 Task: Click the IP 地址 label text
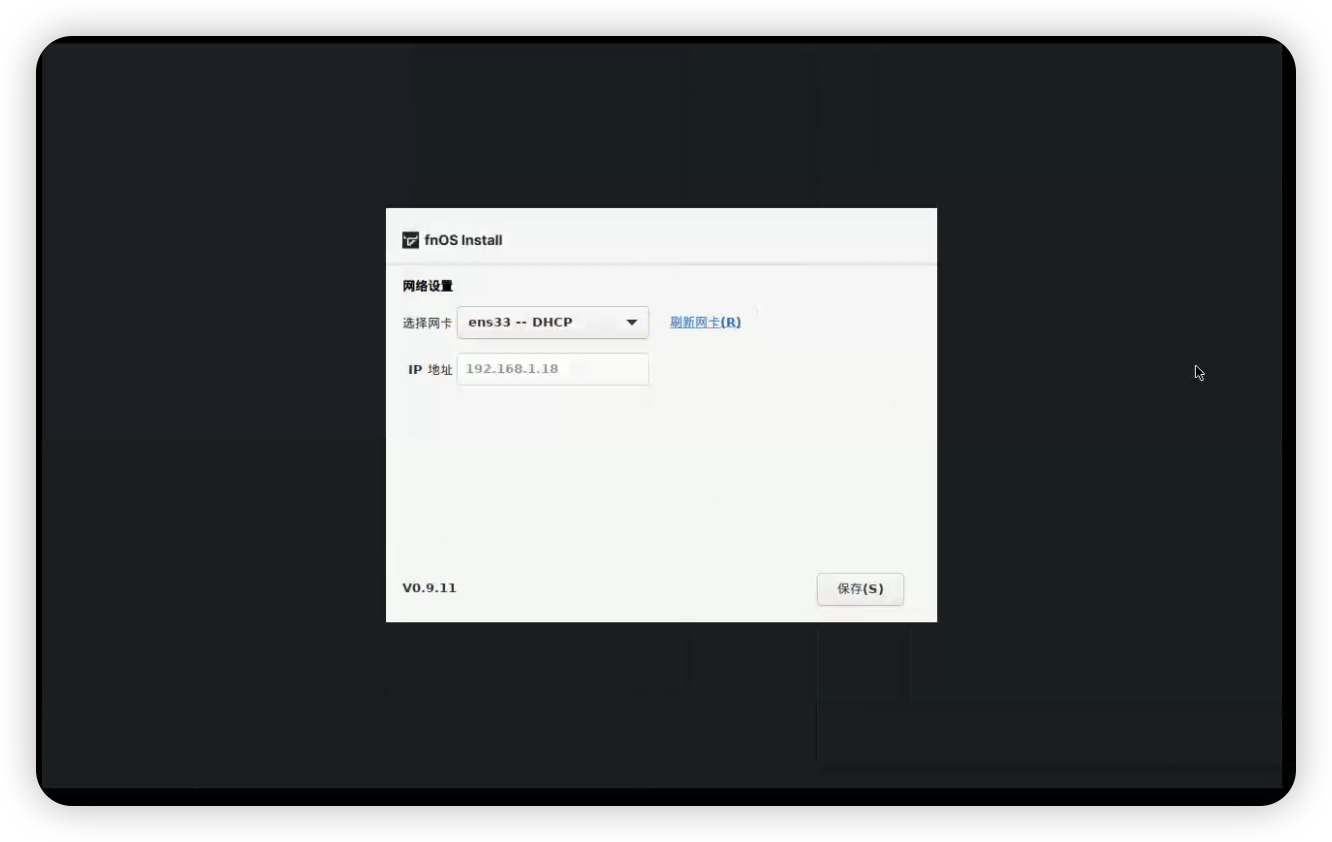(x=430, y=370)
